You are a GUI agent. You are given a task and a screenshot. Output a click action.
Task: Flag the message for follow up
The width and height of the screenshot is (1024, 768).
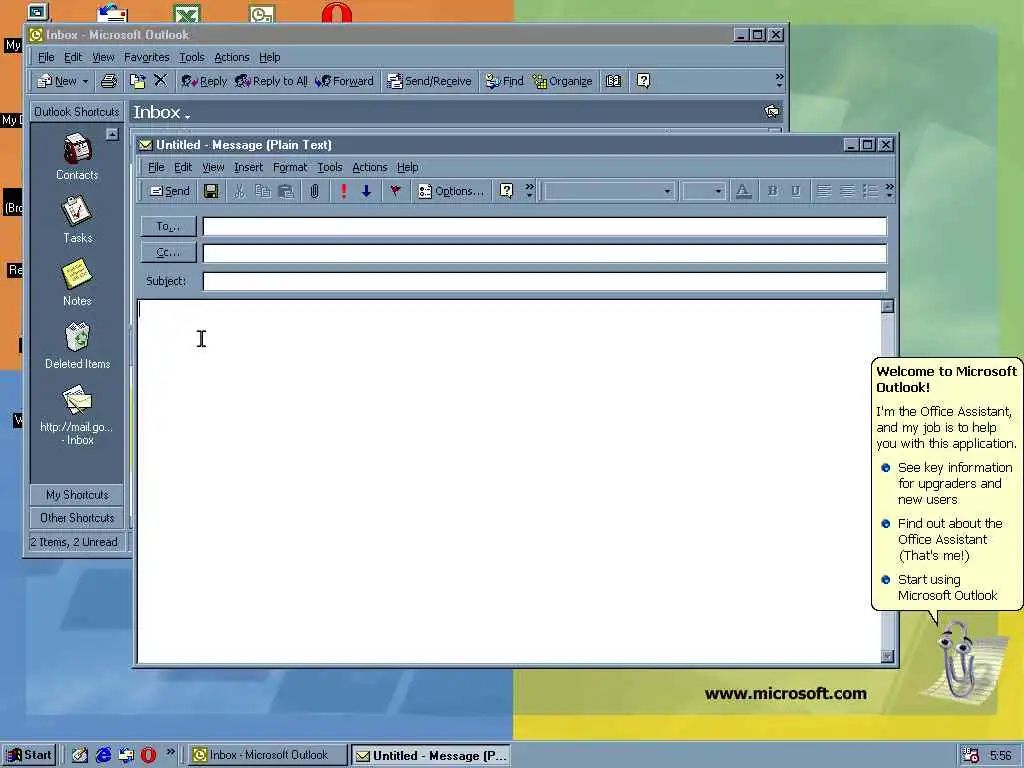(x=395, y=191)
